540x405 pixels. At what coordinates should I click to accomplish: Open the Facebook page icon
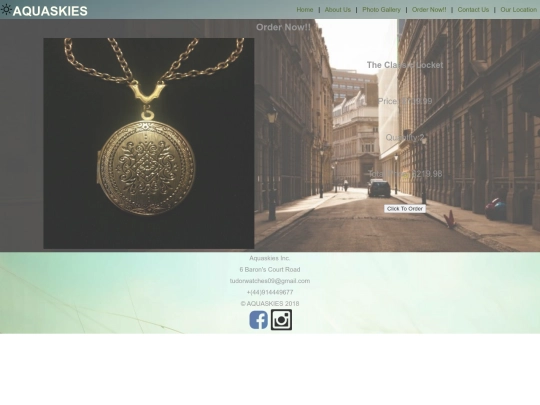click(259, 320)
